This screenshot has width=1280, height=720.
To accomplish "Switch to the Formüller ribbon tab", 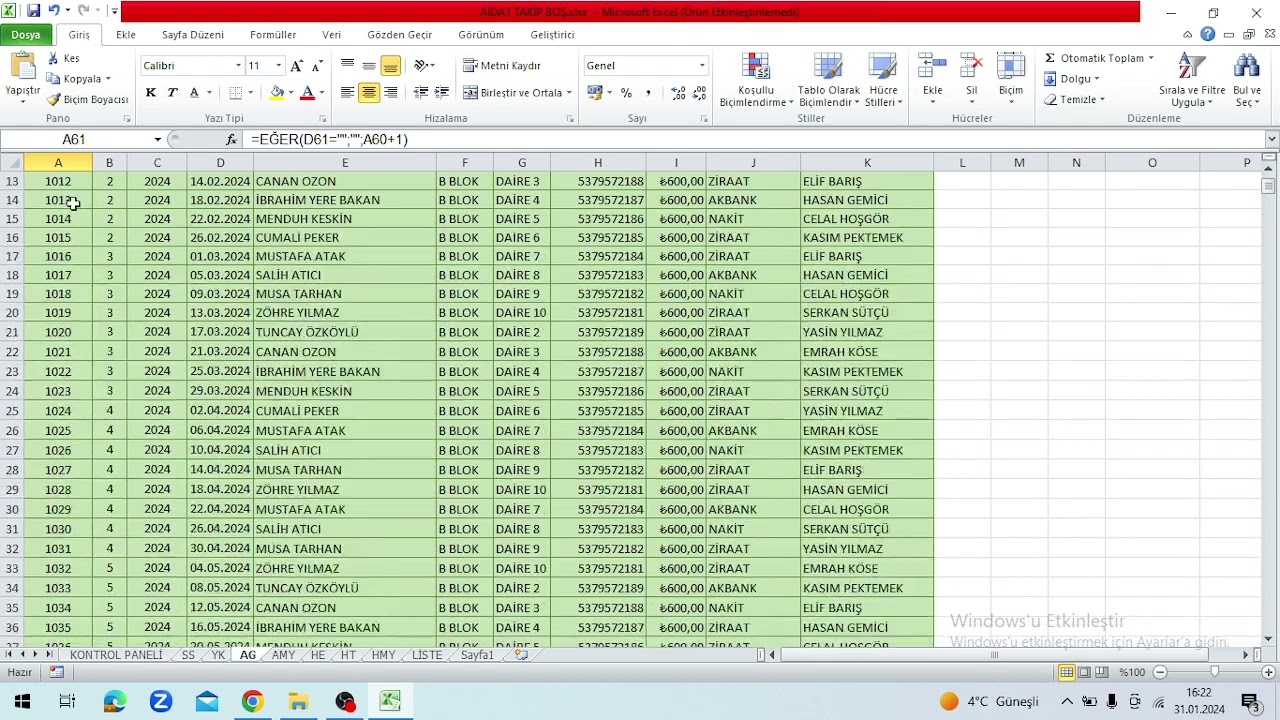I will pos(273,34).
